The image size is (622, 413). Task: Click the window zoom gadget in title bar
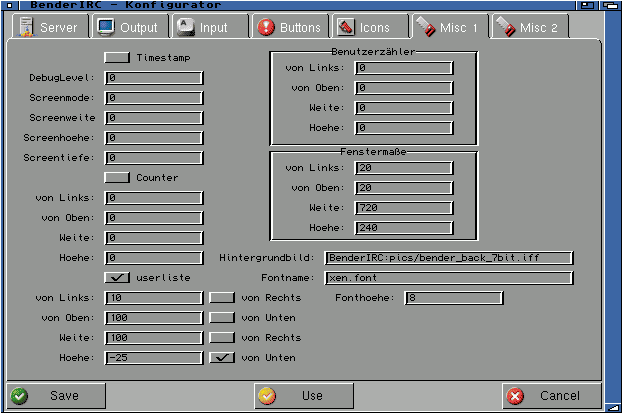click(587, 5)
